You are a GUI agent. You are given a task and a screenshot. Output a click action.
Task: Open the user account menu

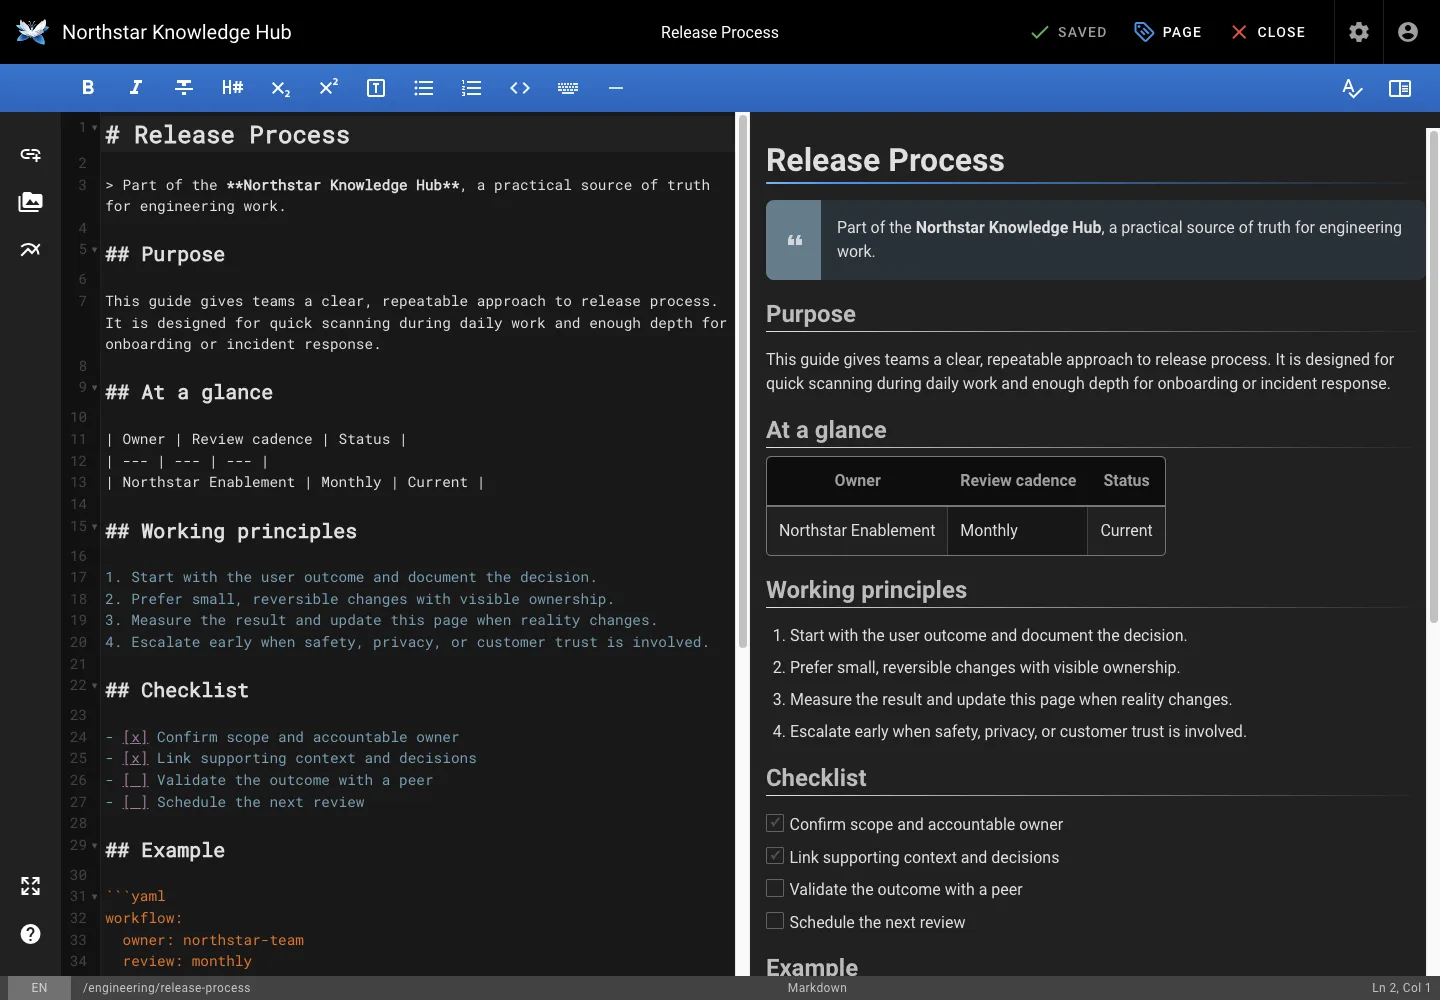click(1408, 32)
